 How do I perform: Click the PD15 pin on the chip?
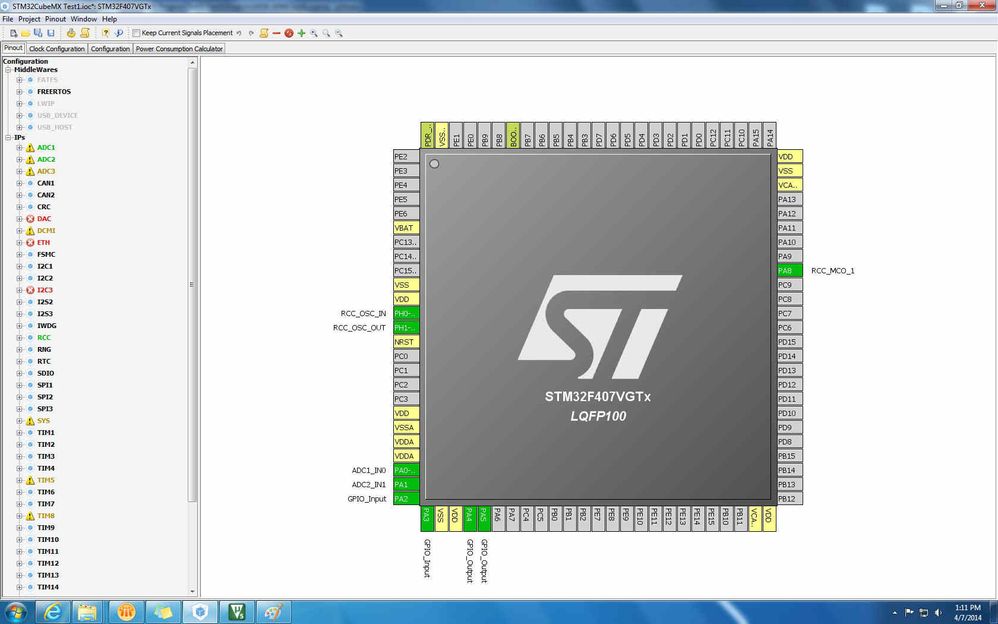[790, 342]
